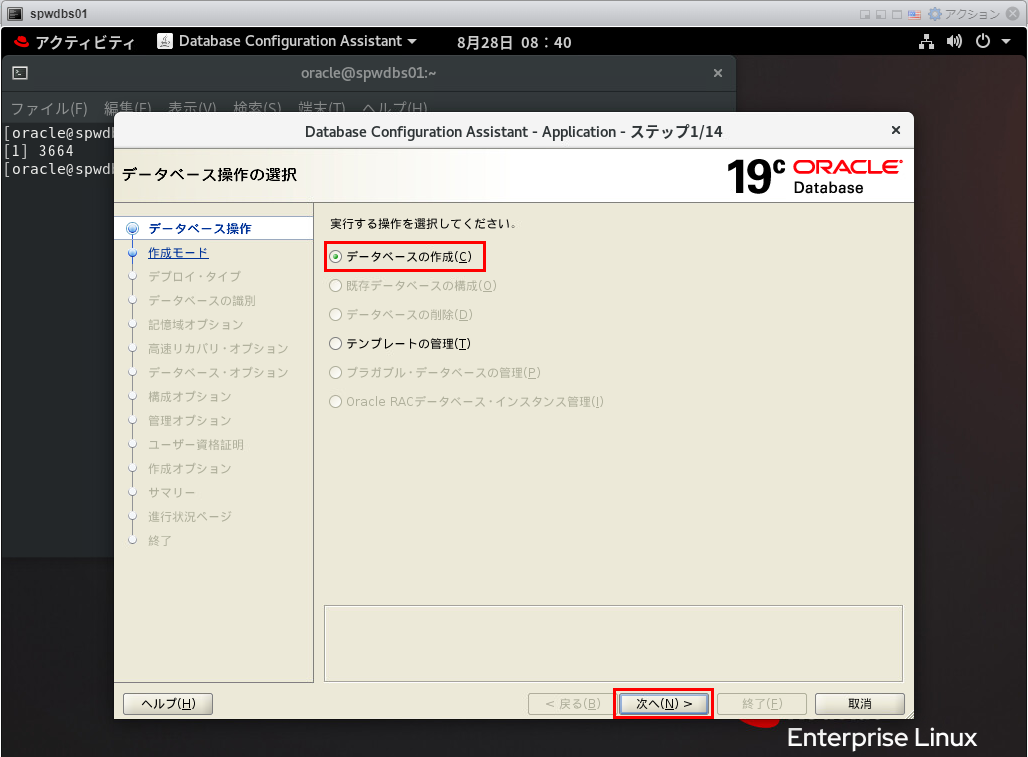The height and width of the screenshot is (757, 1028).
Task: Click データベースの識別 step in sidebar
Action: [x=201, y=300]
